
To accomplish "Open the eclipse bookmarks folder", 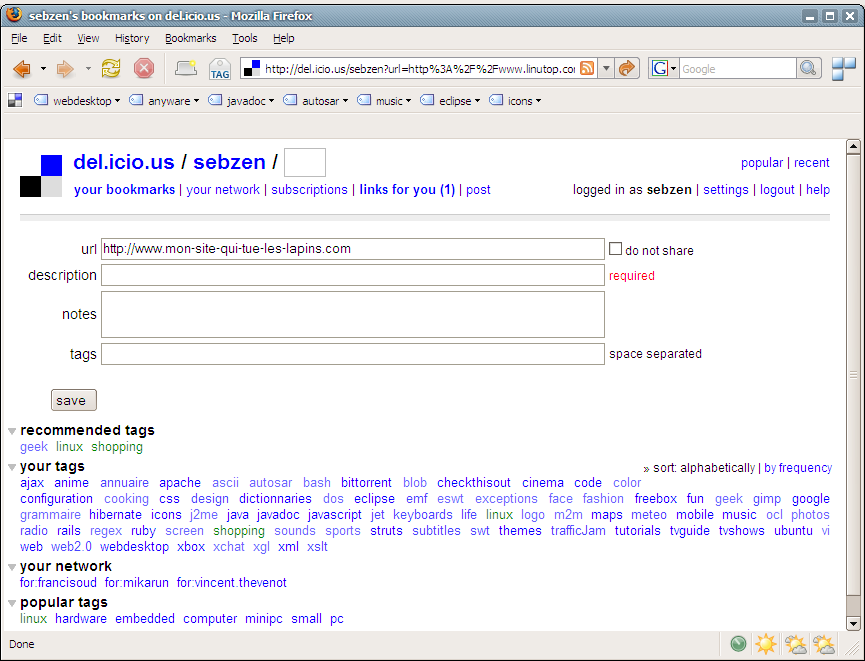I will [450, 100].
